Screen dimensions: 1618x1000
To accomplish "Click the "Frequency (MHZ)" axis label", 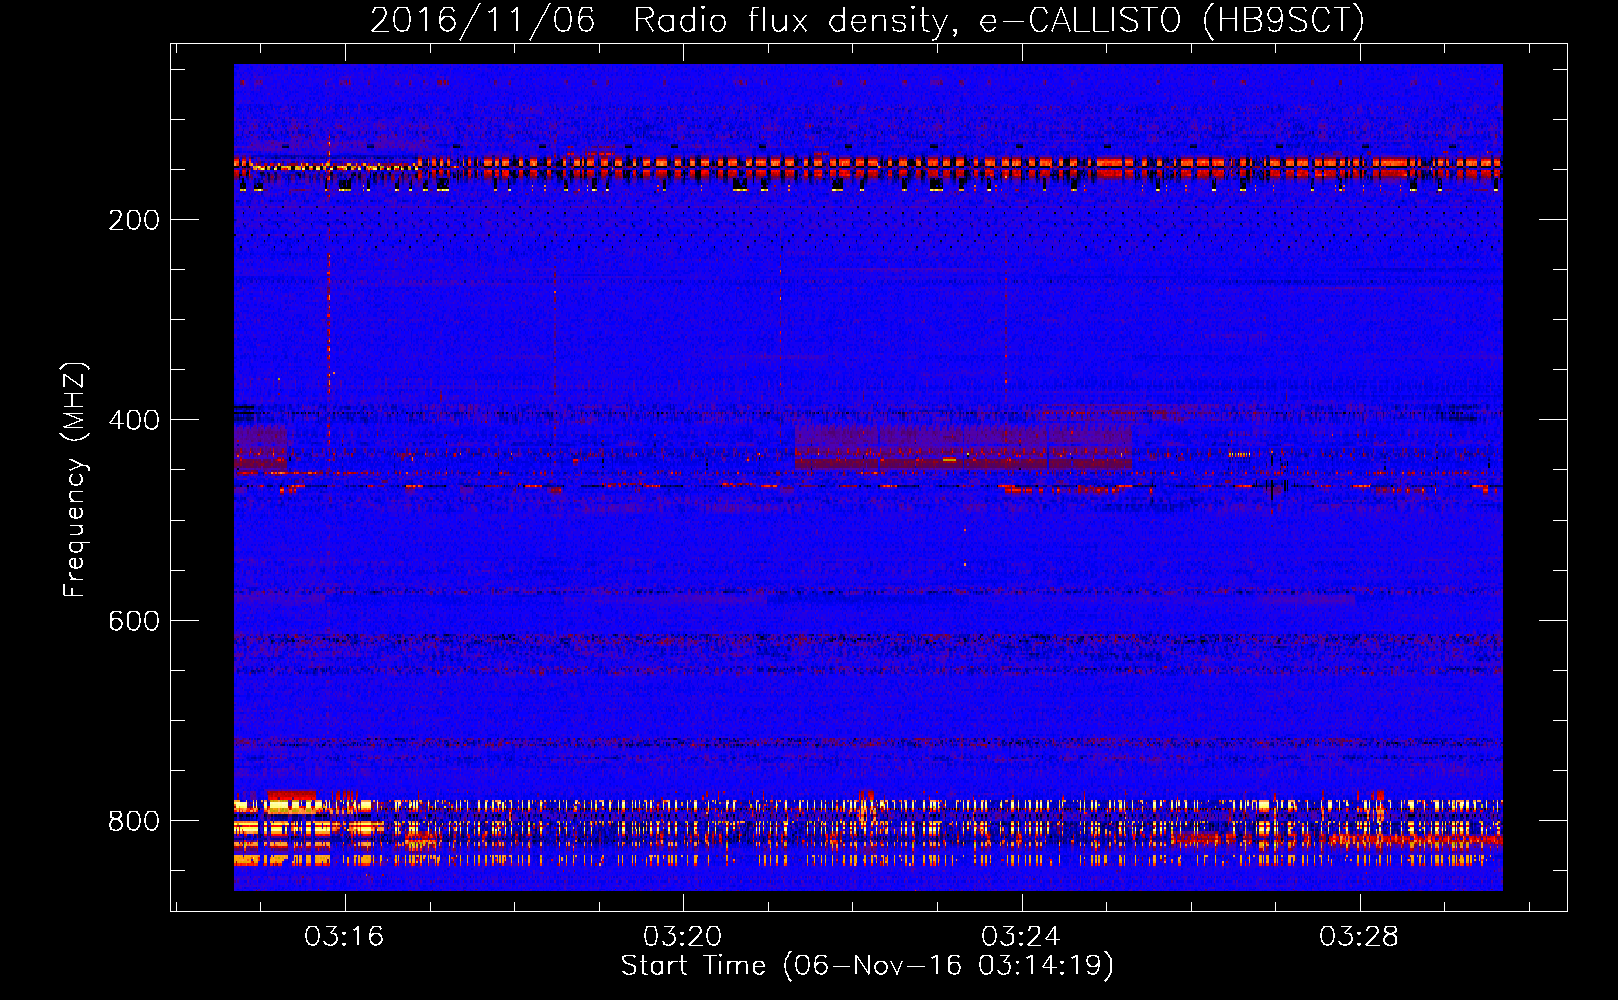I will (75, 480).
